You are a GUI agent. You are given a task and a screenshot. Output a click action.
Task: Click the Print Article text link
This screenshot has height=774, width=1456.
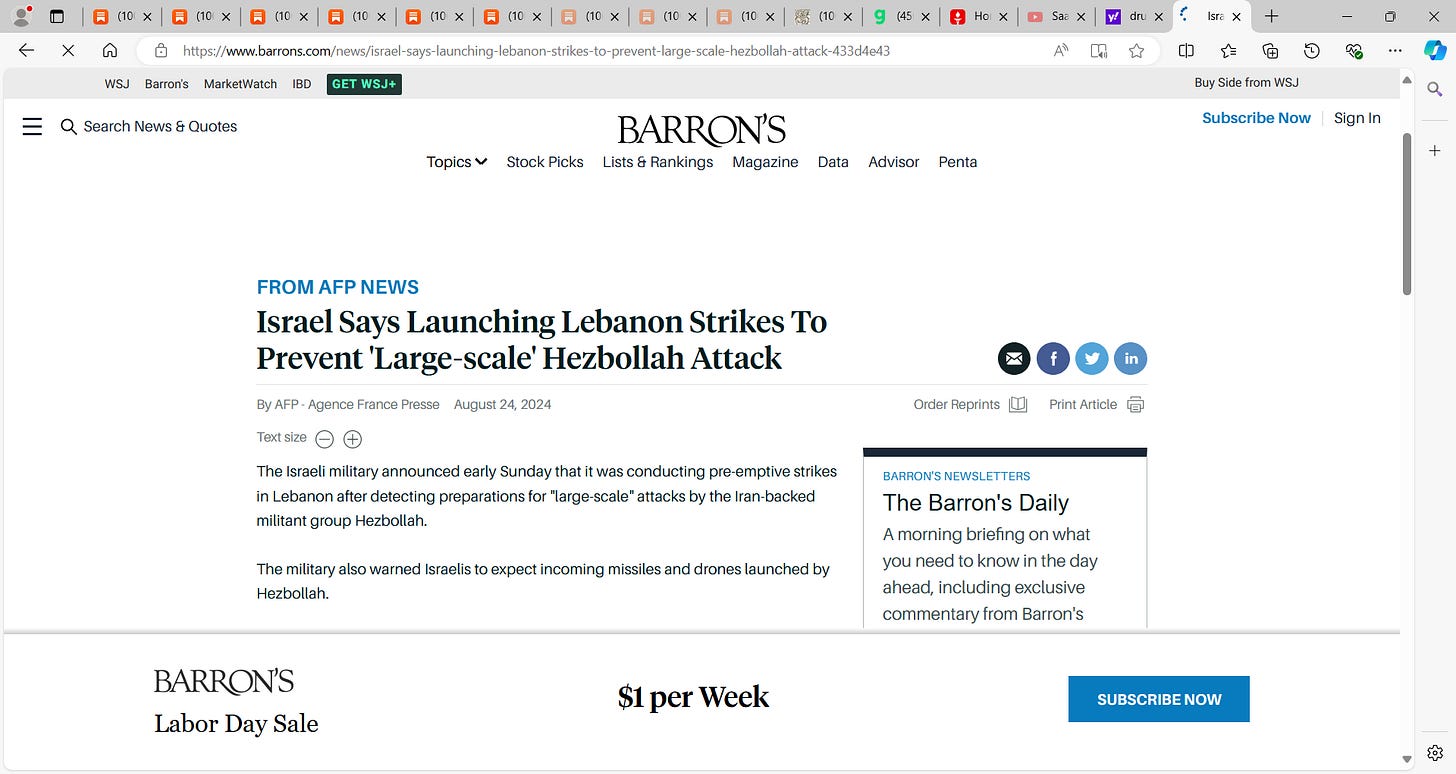coord(1083,405)
